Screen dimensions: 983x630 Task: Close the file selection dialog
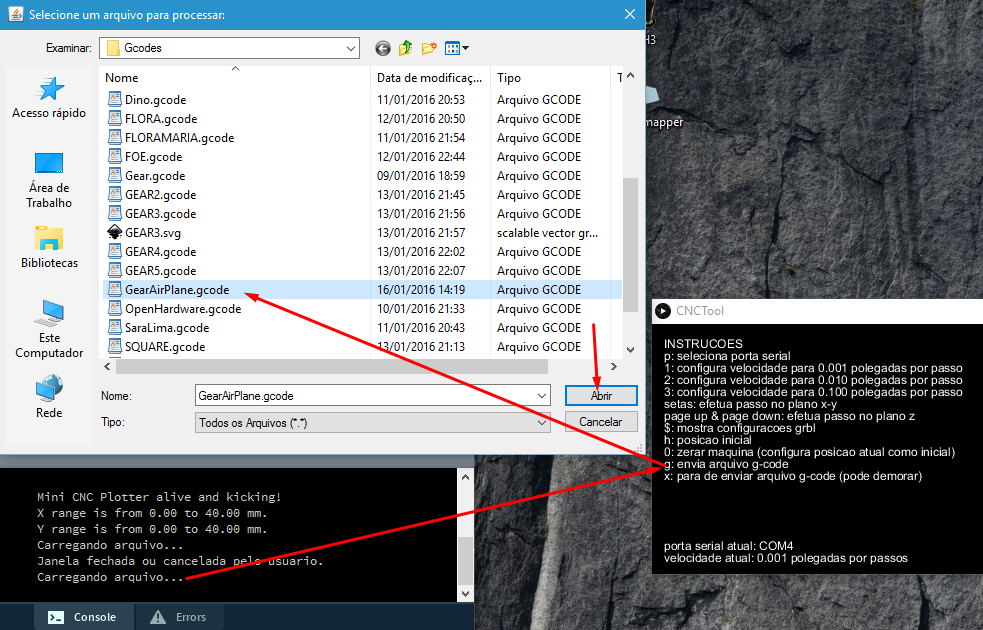pyautogui.click(x=630, y=14)
